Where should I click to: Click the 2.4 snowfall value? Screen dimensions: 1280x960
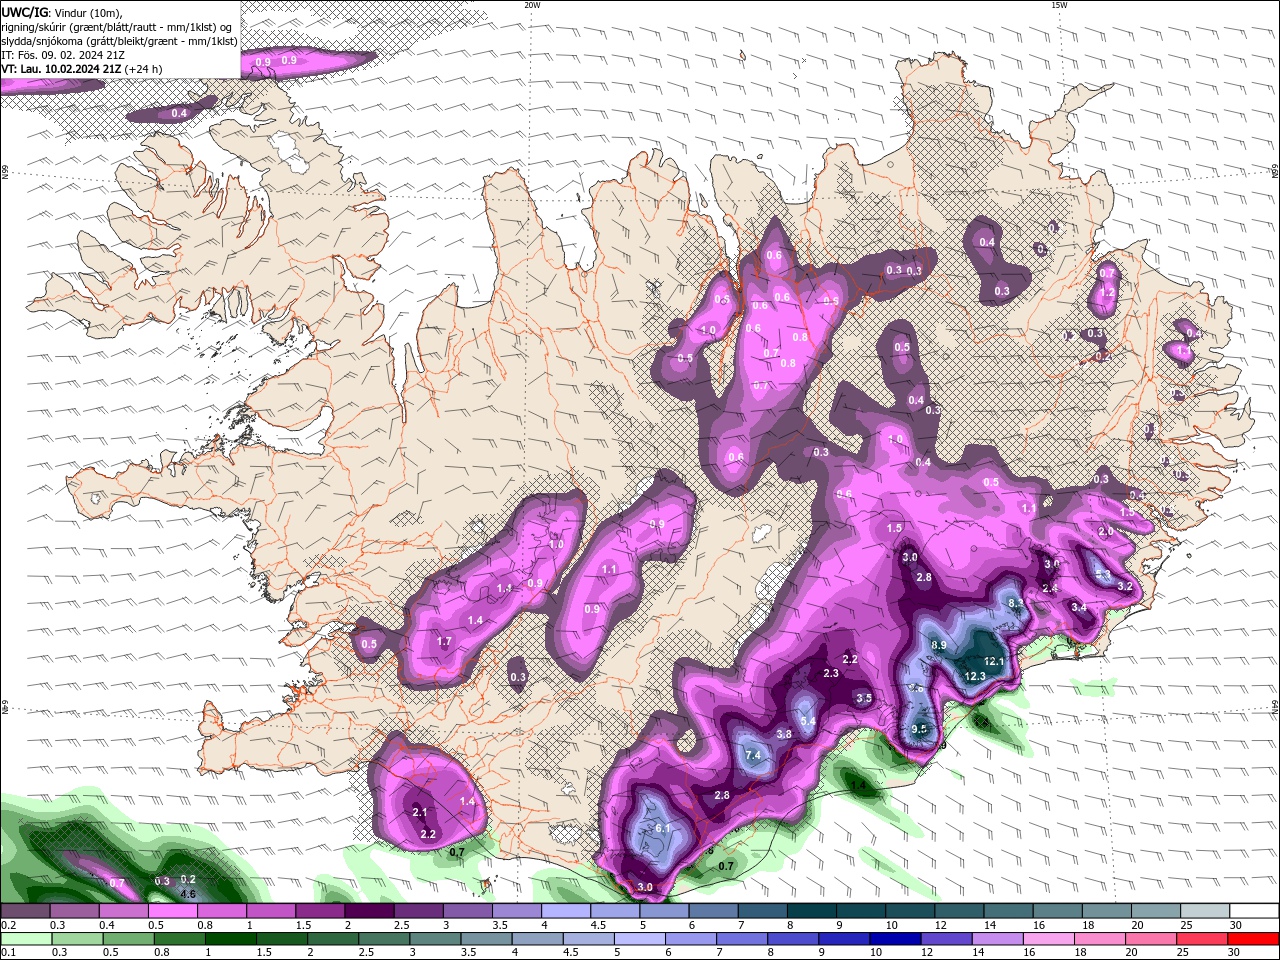tap(1050, 589)
